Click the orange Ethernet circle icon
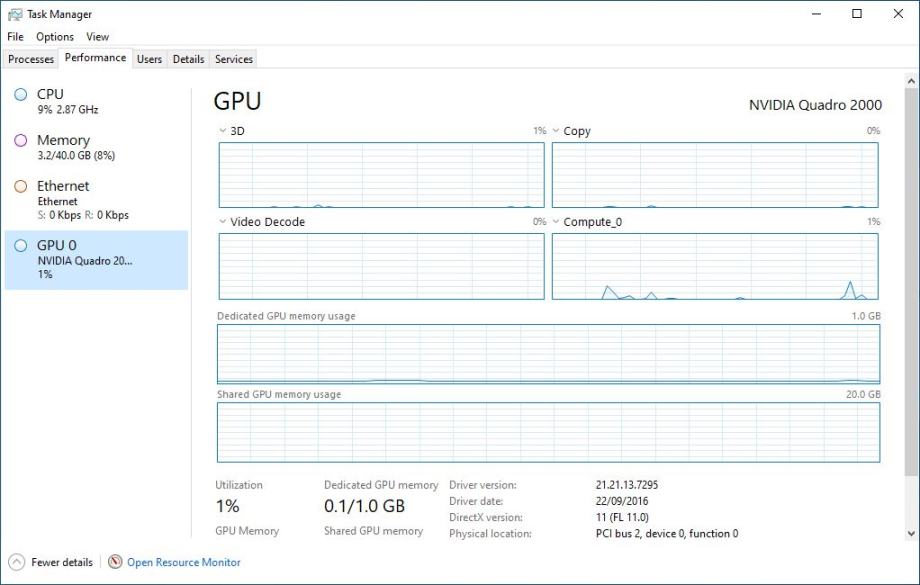The image size is (920, 585). coord(20,187)
